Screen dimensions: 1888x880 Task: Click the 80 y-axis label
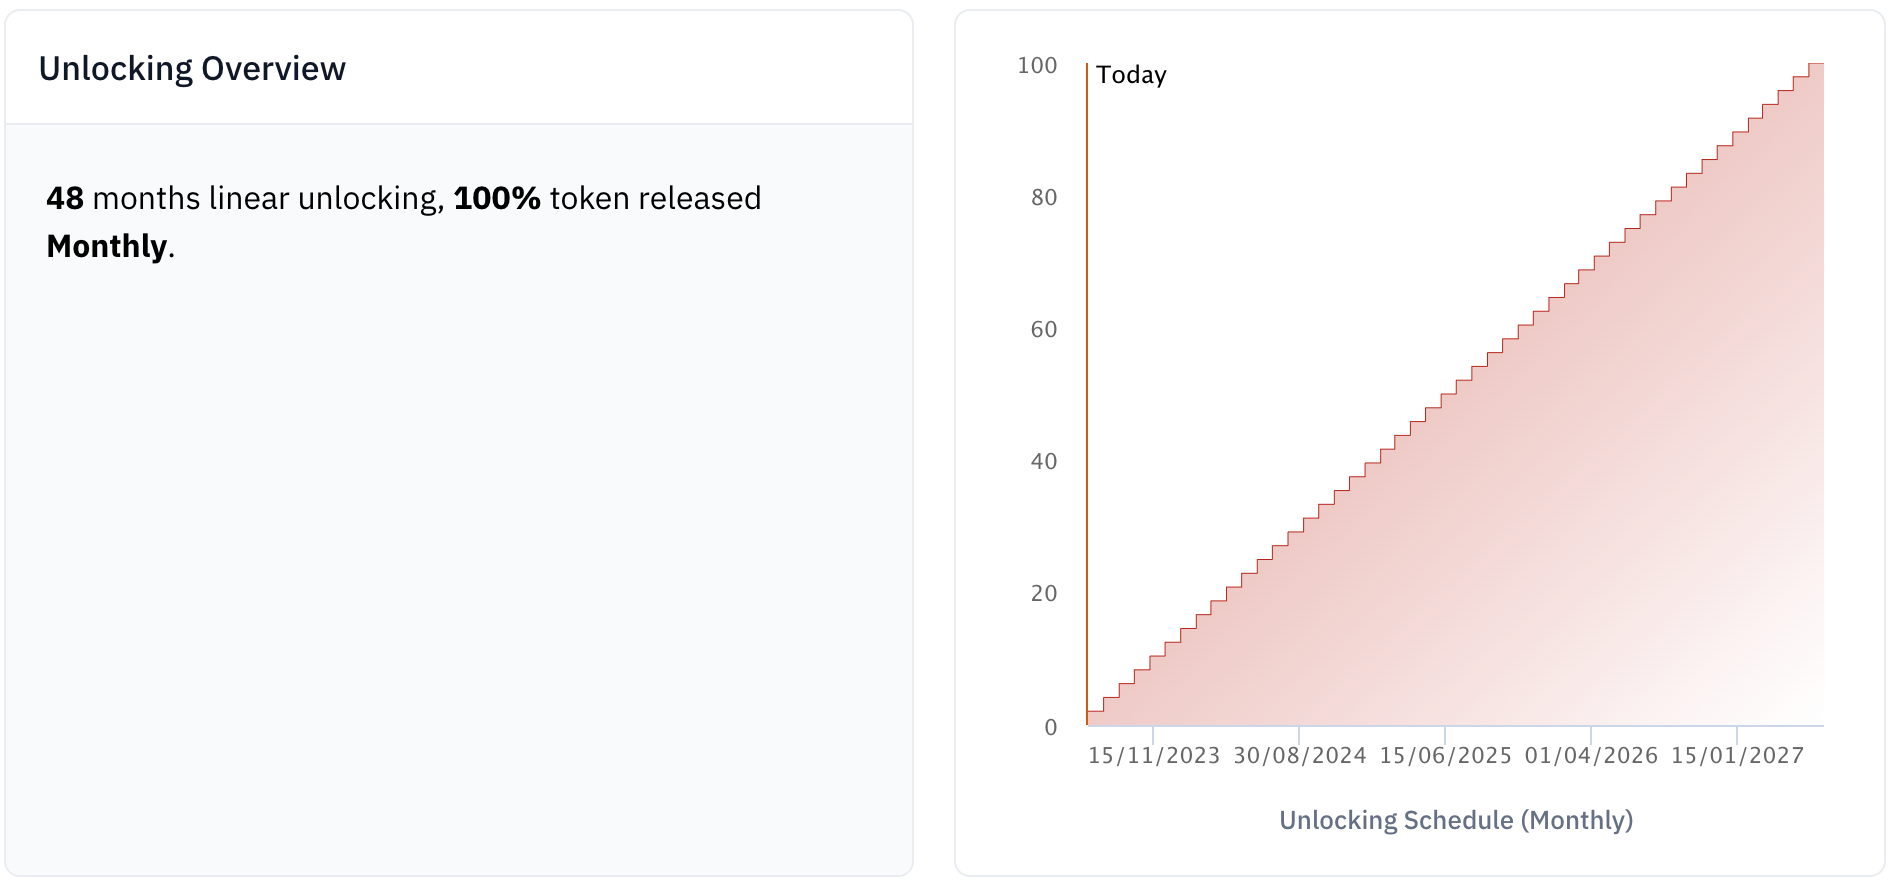tap(1044, 198)
